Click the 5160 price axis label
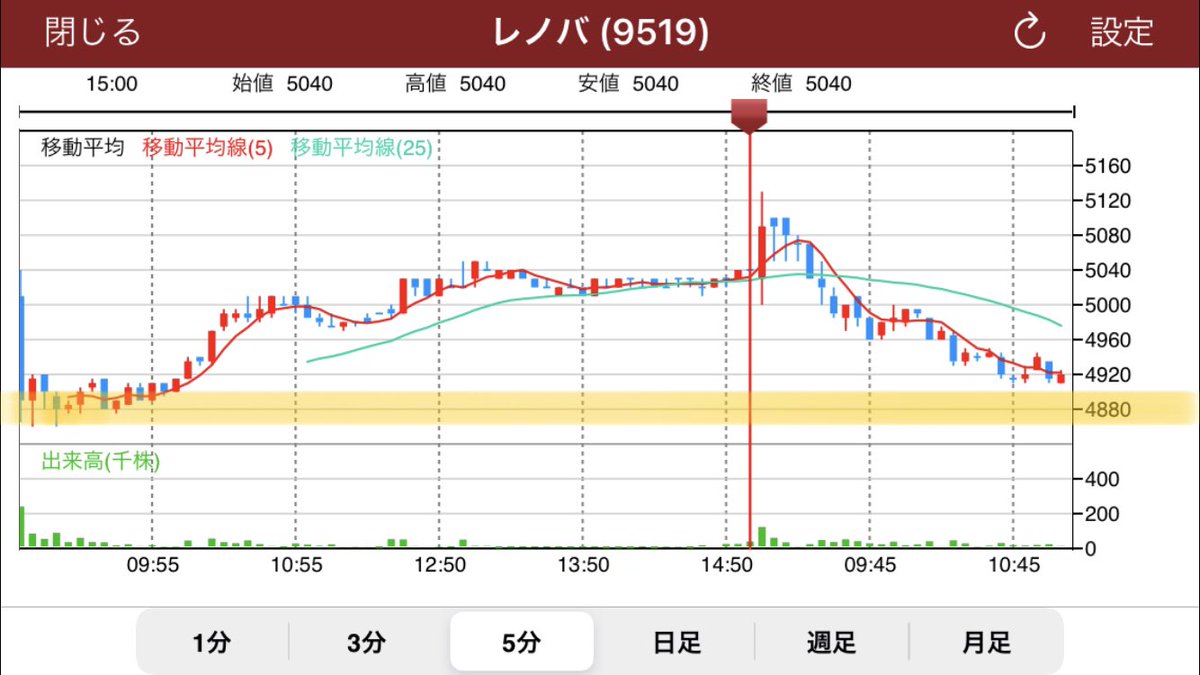Screen dimensions: 1200x675 [x=1107, y=166]
